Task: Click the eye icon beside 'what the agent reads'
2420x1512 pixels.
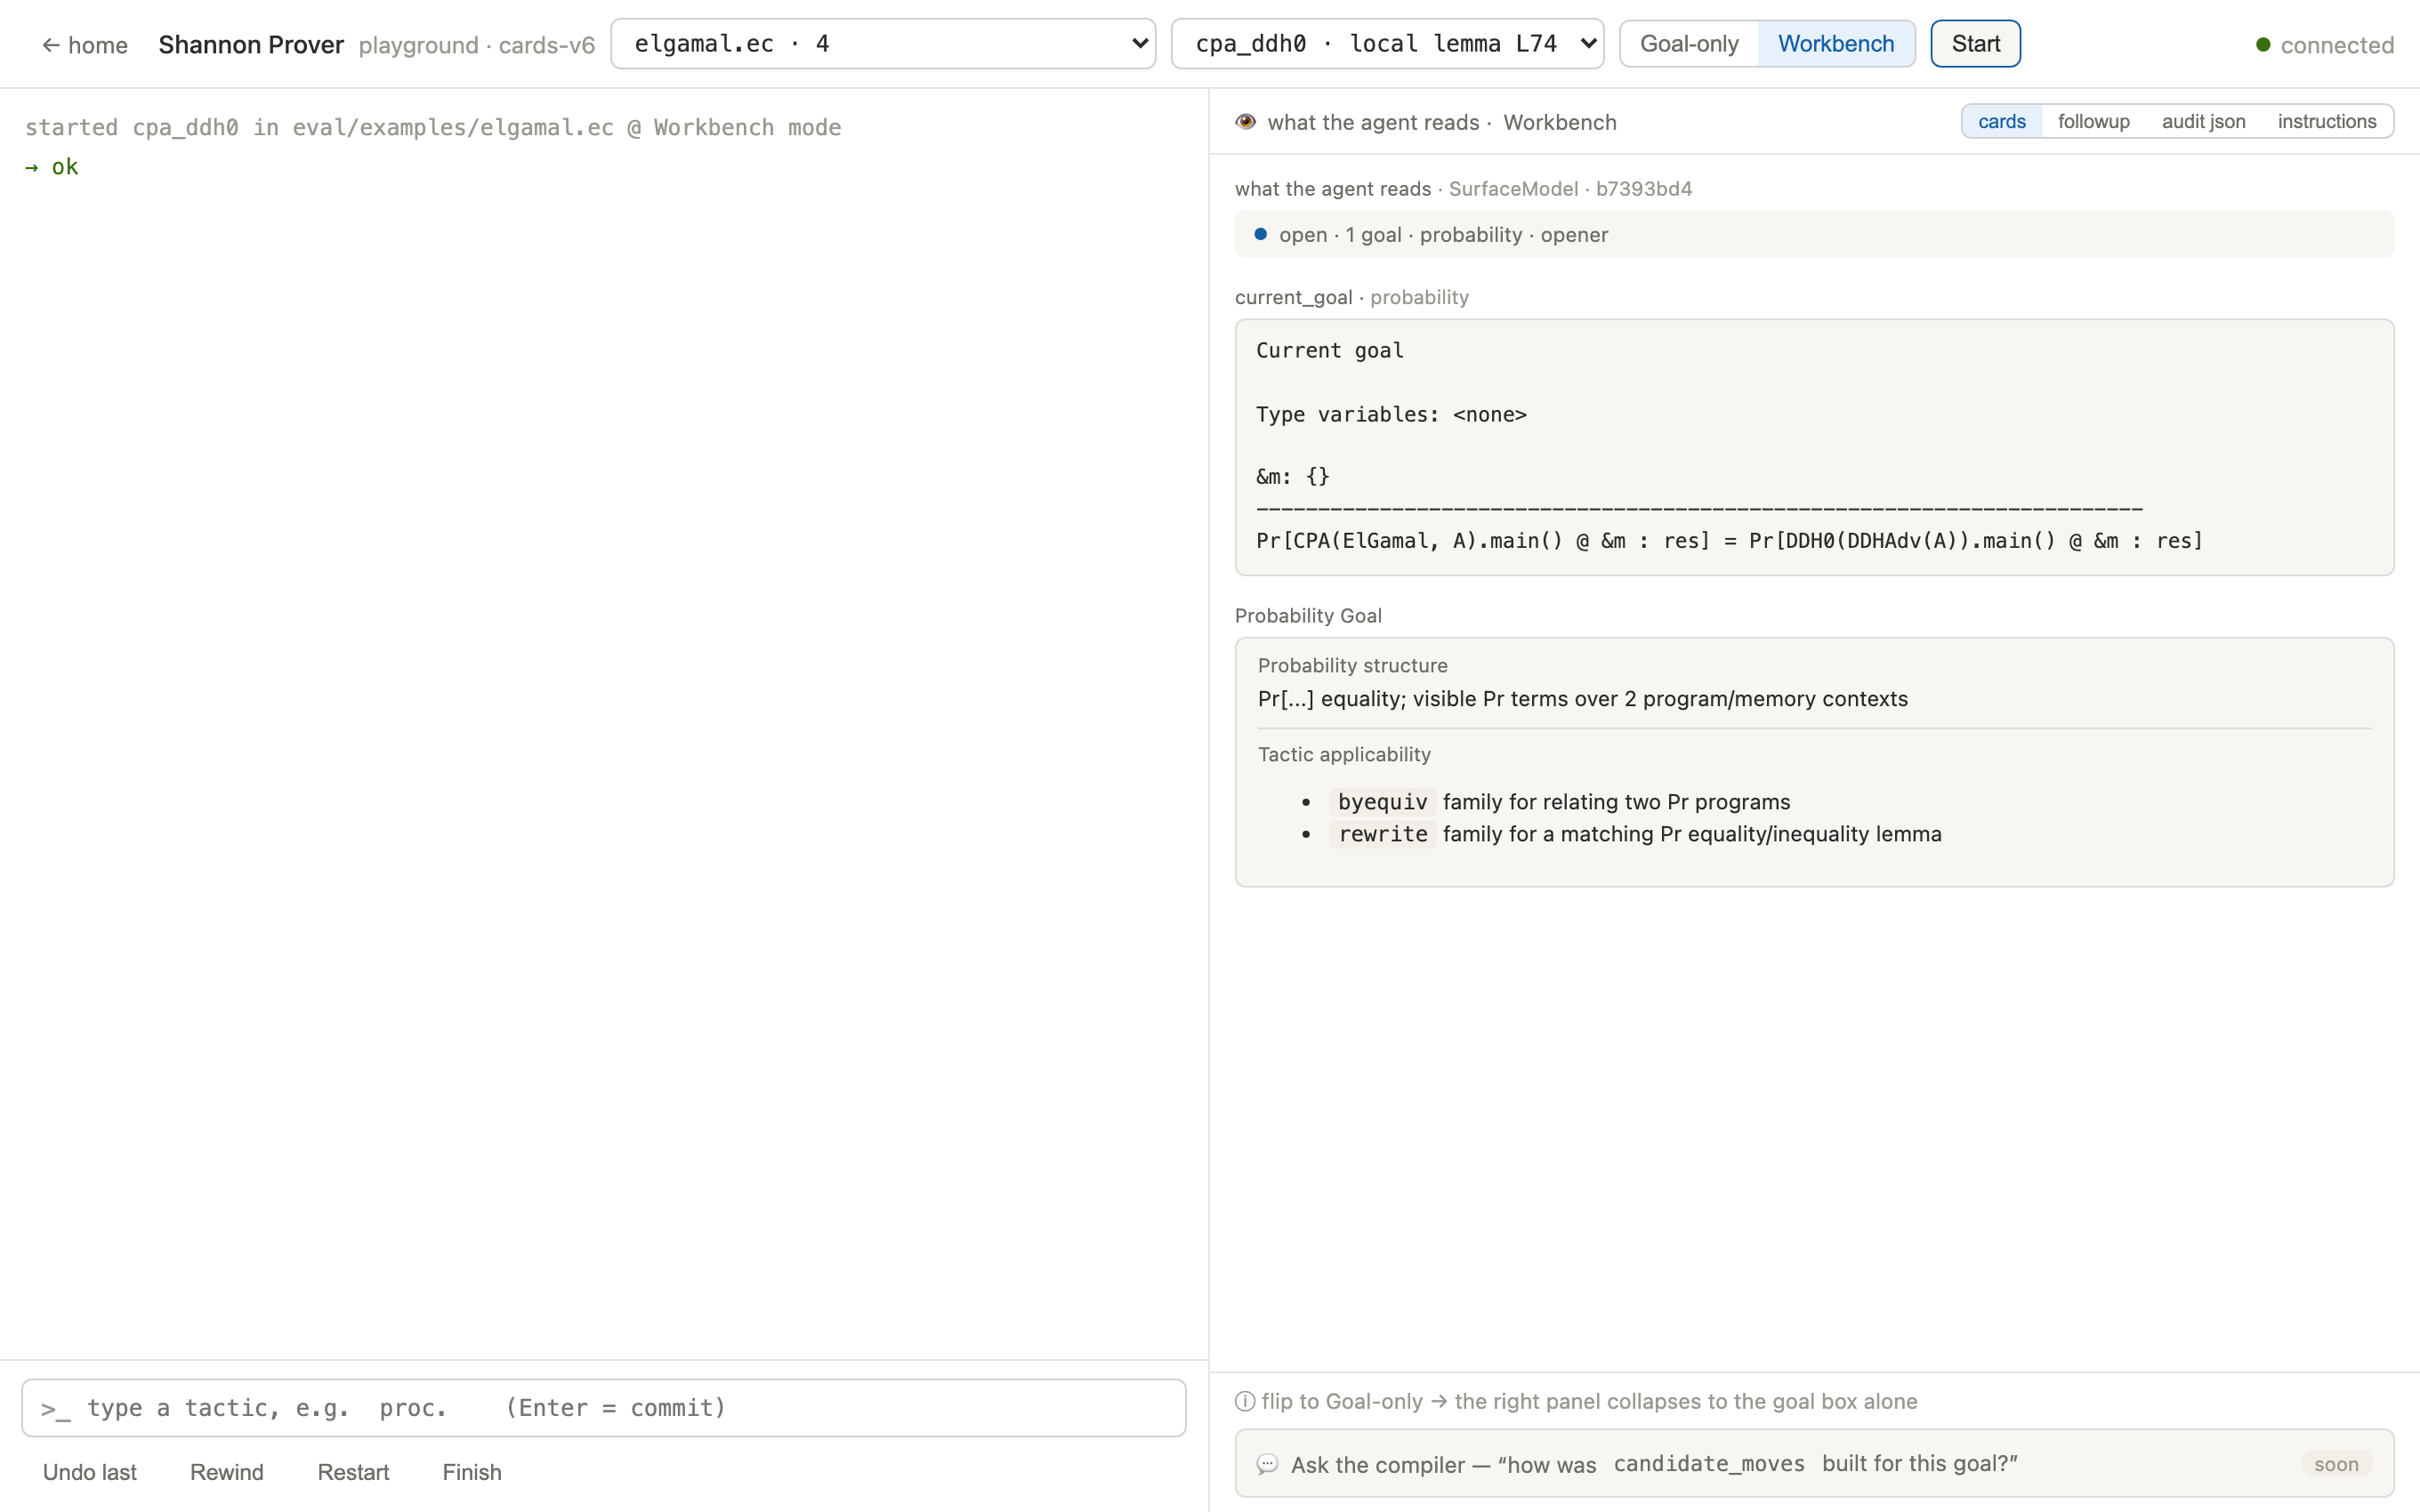Action: 1245,122
